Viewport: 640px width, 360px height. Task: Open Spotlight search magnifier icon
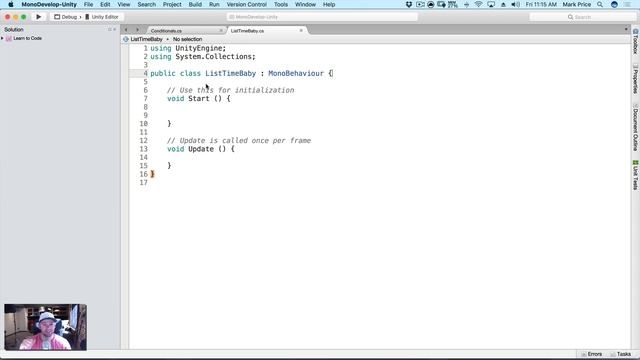click(600, 4)
